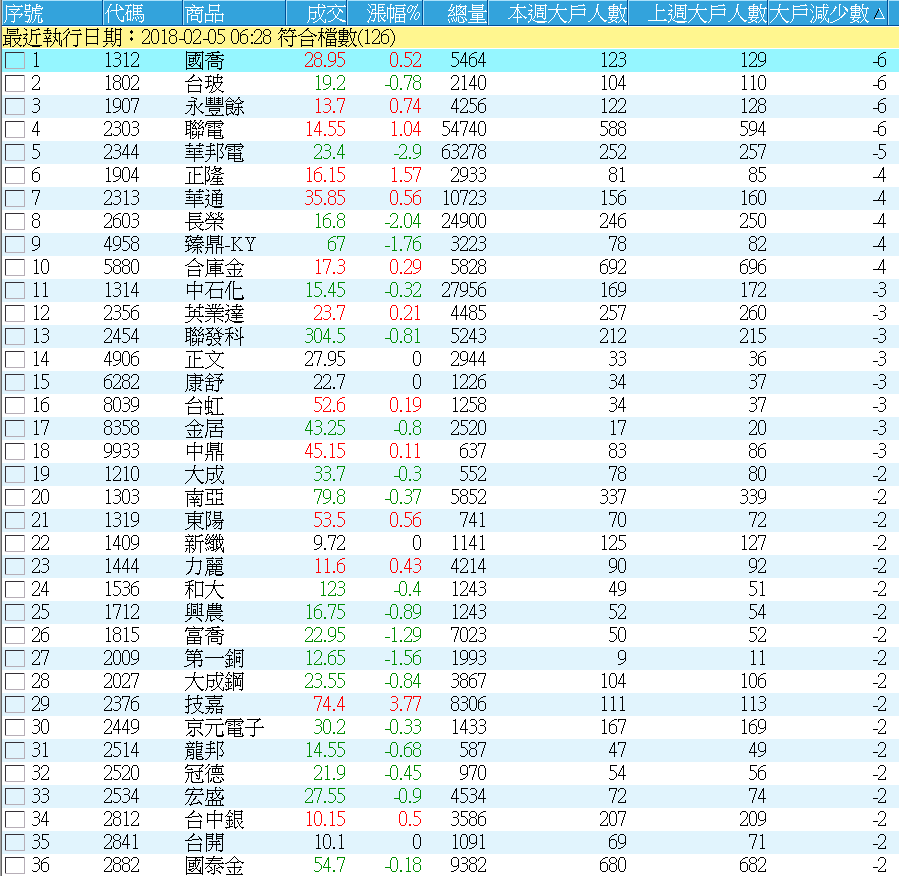Click volume 24900 of 長榮
The image size is (899, 876).
click(x=464, y=221)
